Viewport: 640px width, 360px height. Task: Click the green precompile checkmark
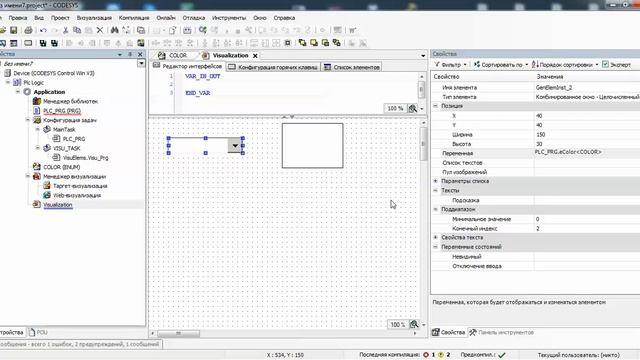coord(502,355)
